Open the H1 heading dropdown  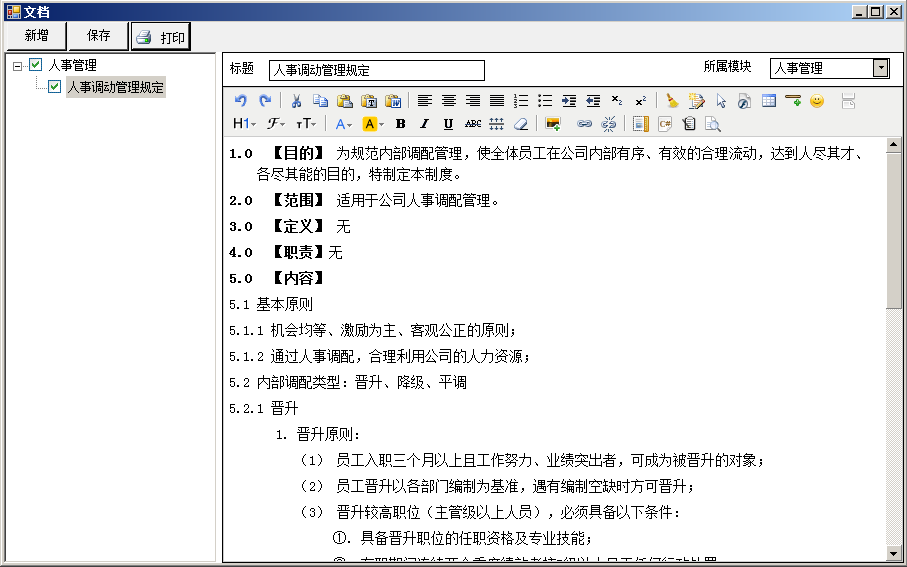click(244, 124)
